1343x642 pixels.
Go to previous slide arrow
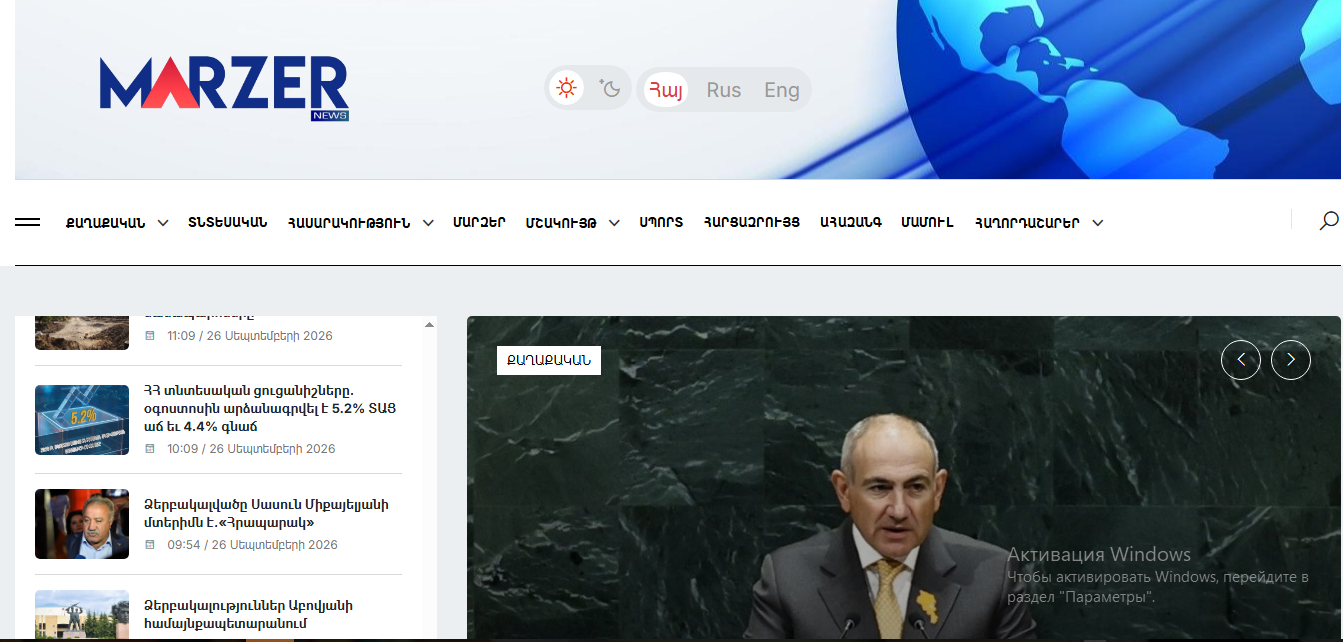pyautogui.click(x=1241, y=360)
